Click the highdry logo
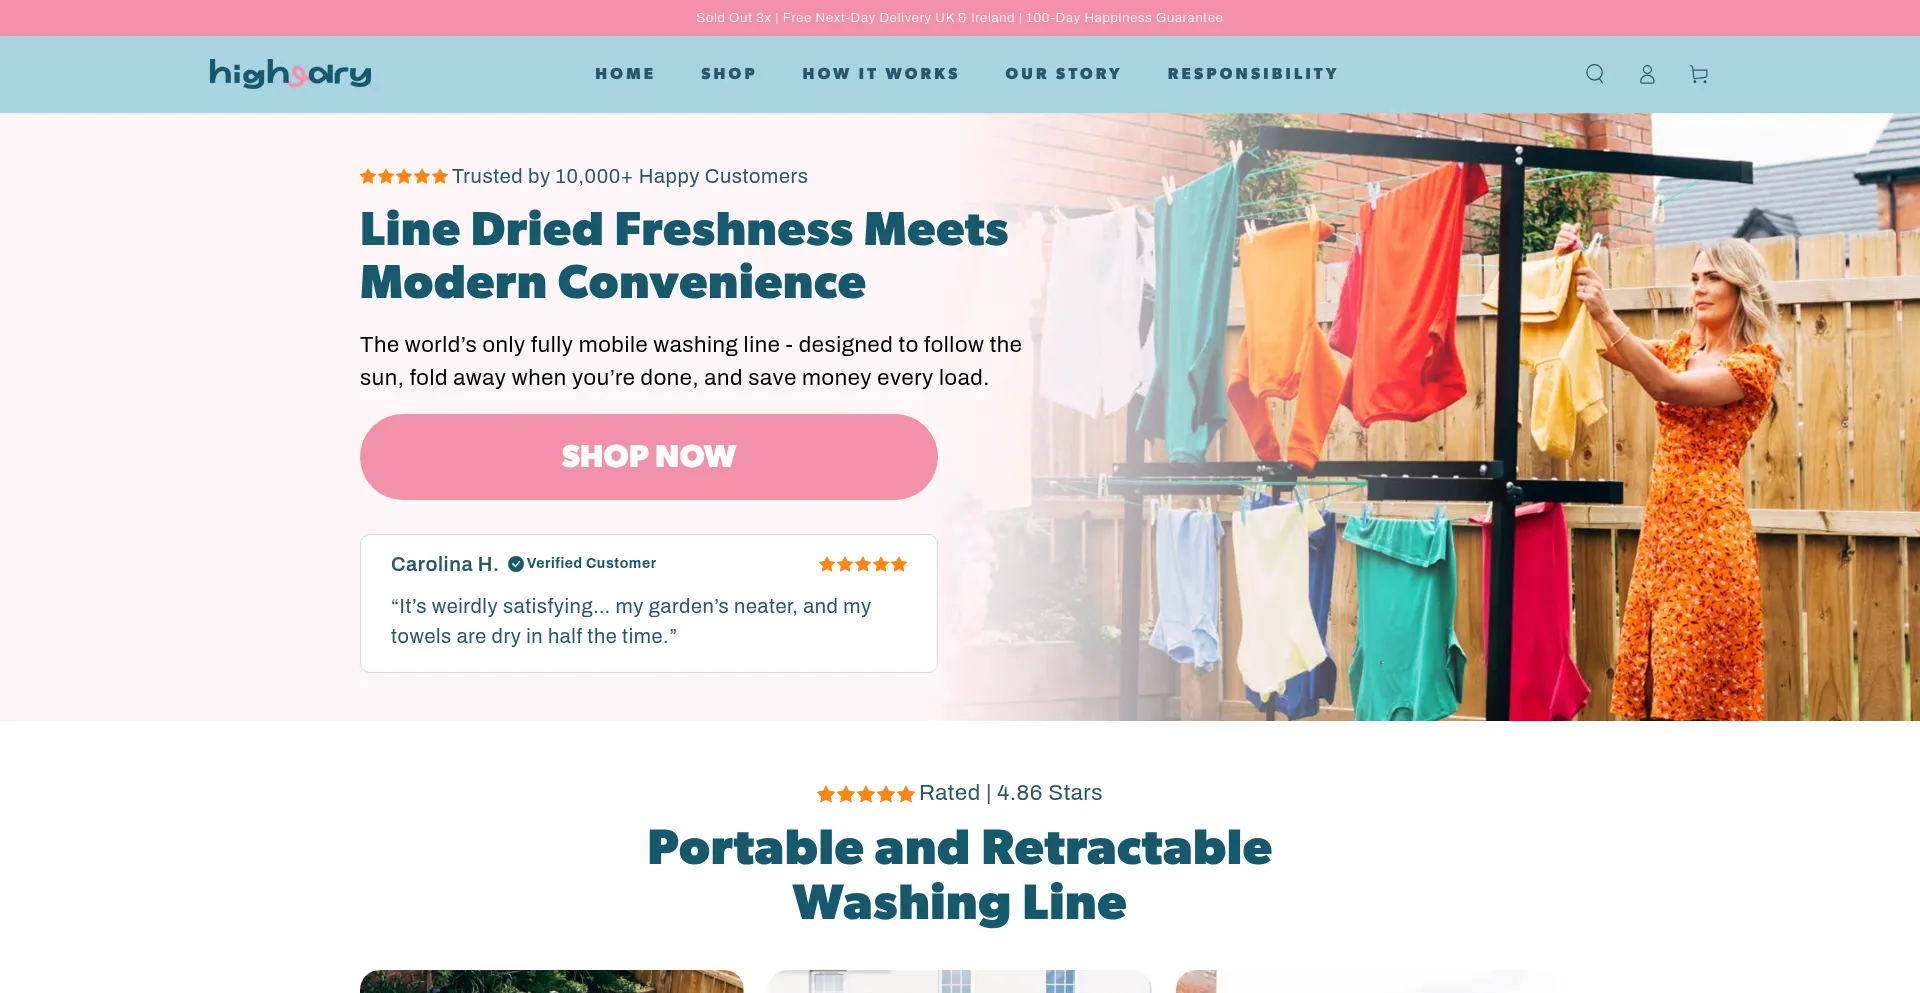Viewport: 1920px width, 993px height. click(x=290, y=73)
